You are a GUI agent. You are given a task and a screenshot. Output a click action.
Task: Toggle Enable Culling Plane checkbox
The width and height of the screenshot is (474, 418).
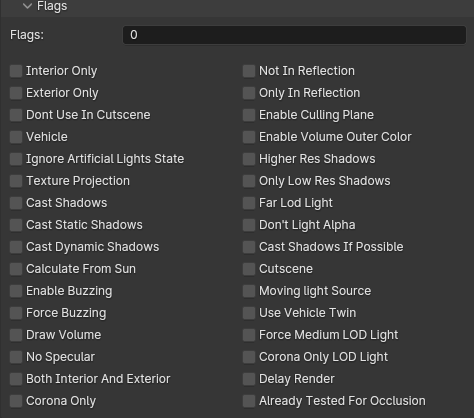(x=249, y=115)
